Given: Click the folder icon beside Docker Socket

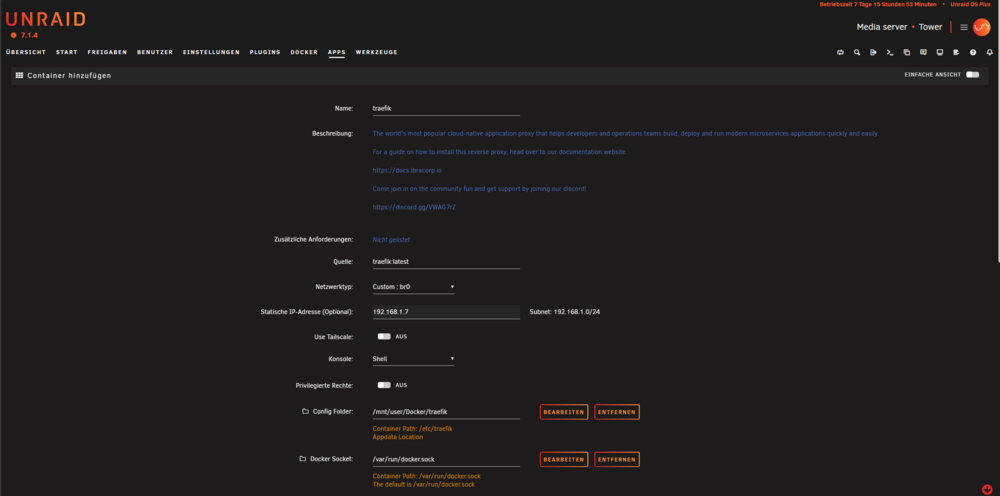Looking at the screenshot, I should pos(303,459).
